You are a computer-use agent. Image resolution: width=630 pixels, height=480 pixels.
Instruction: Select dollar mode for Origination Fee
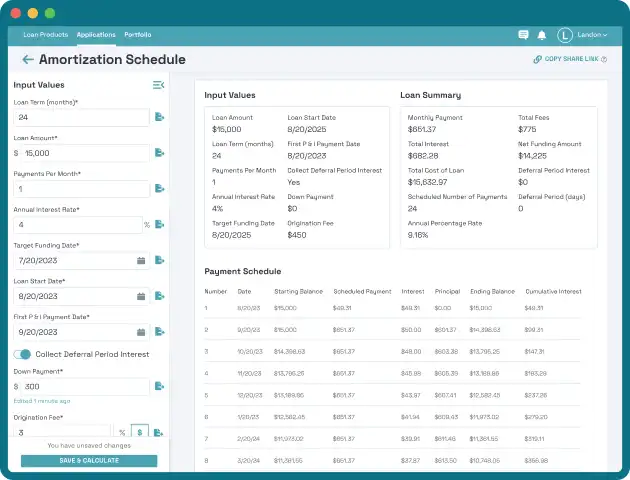pyautogui.click(x=140, y=432)
